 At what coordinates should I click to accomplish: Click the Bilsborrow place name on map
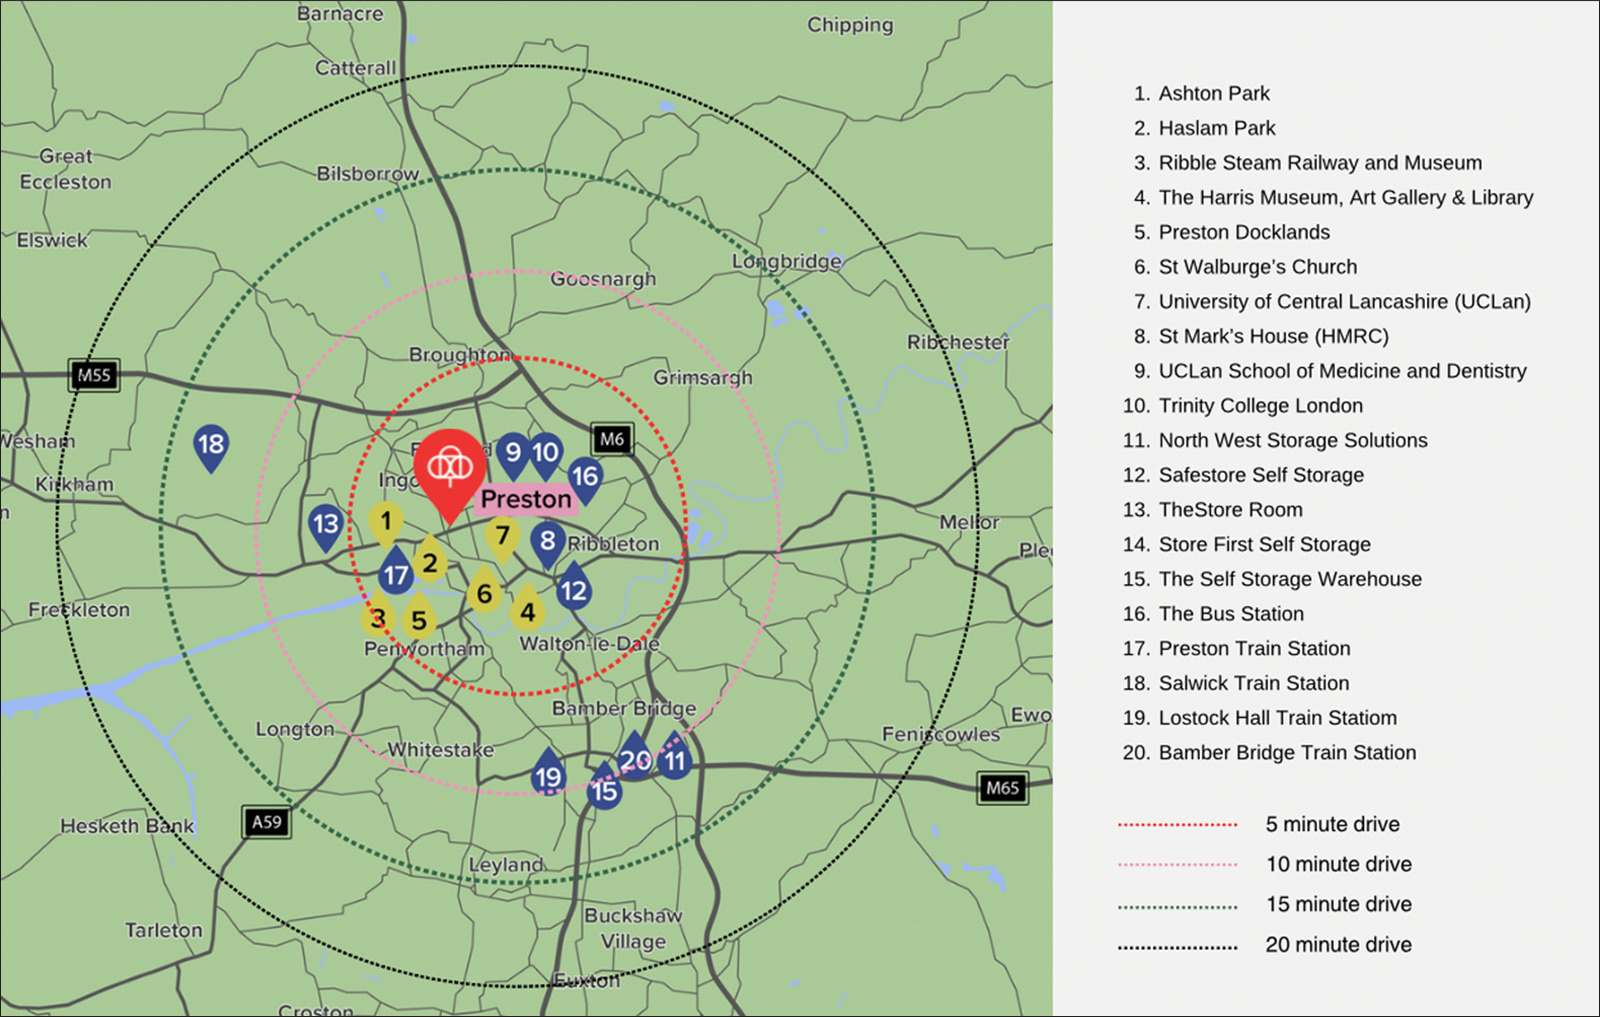368,173
